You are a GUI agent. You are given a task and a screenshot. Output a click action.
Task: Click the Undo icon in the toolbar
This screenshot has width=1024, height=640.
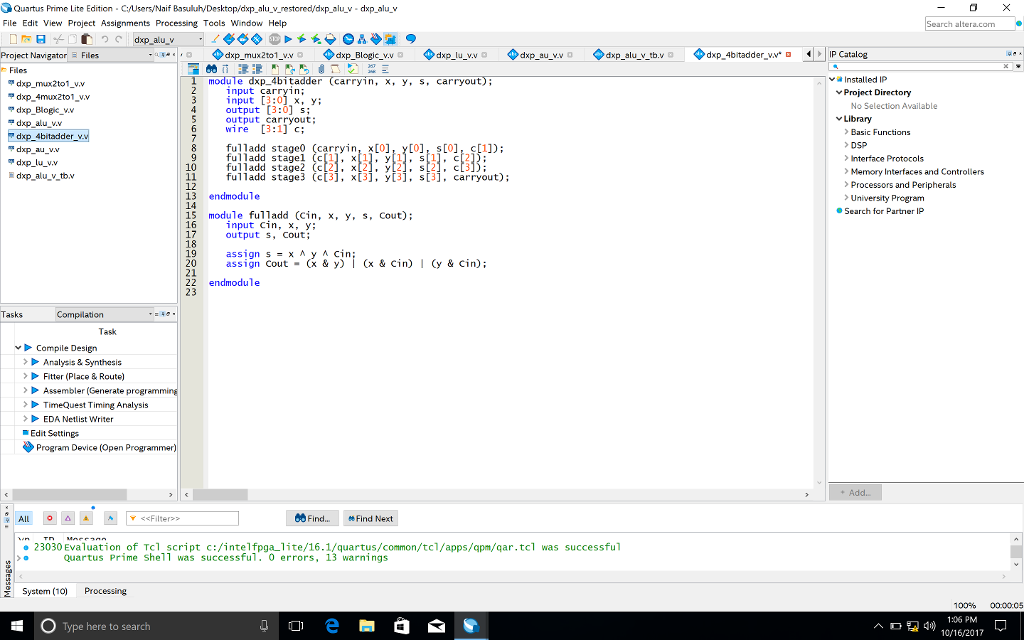(104, 40)
